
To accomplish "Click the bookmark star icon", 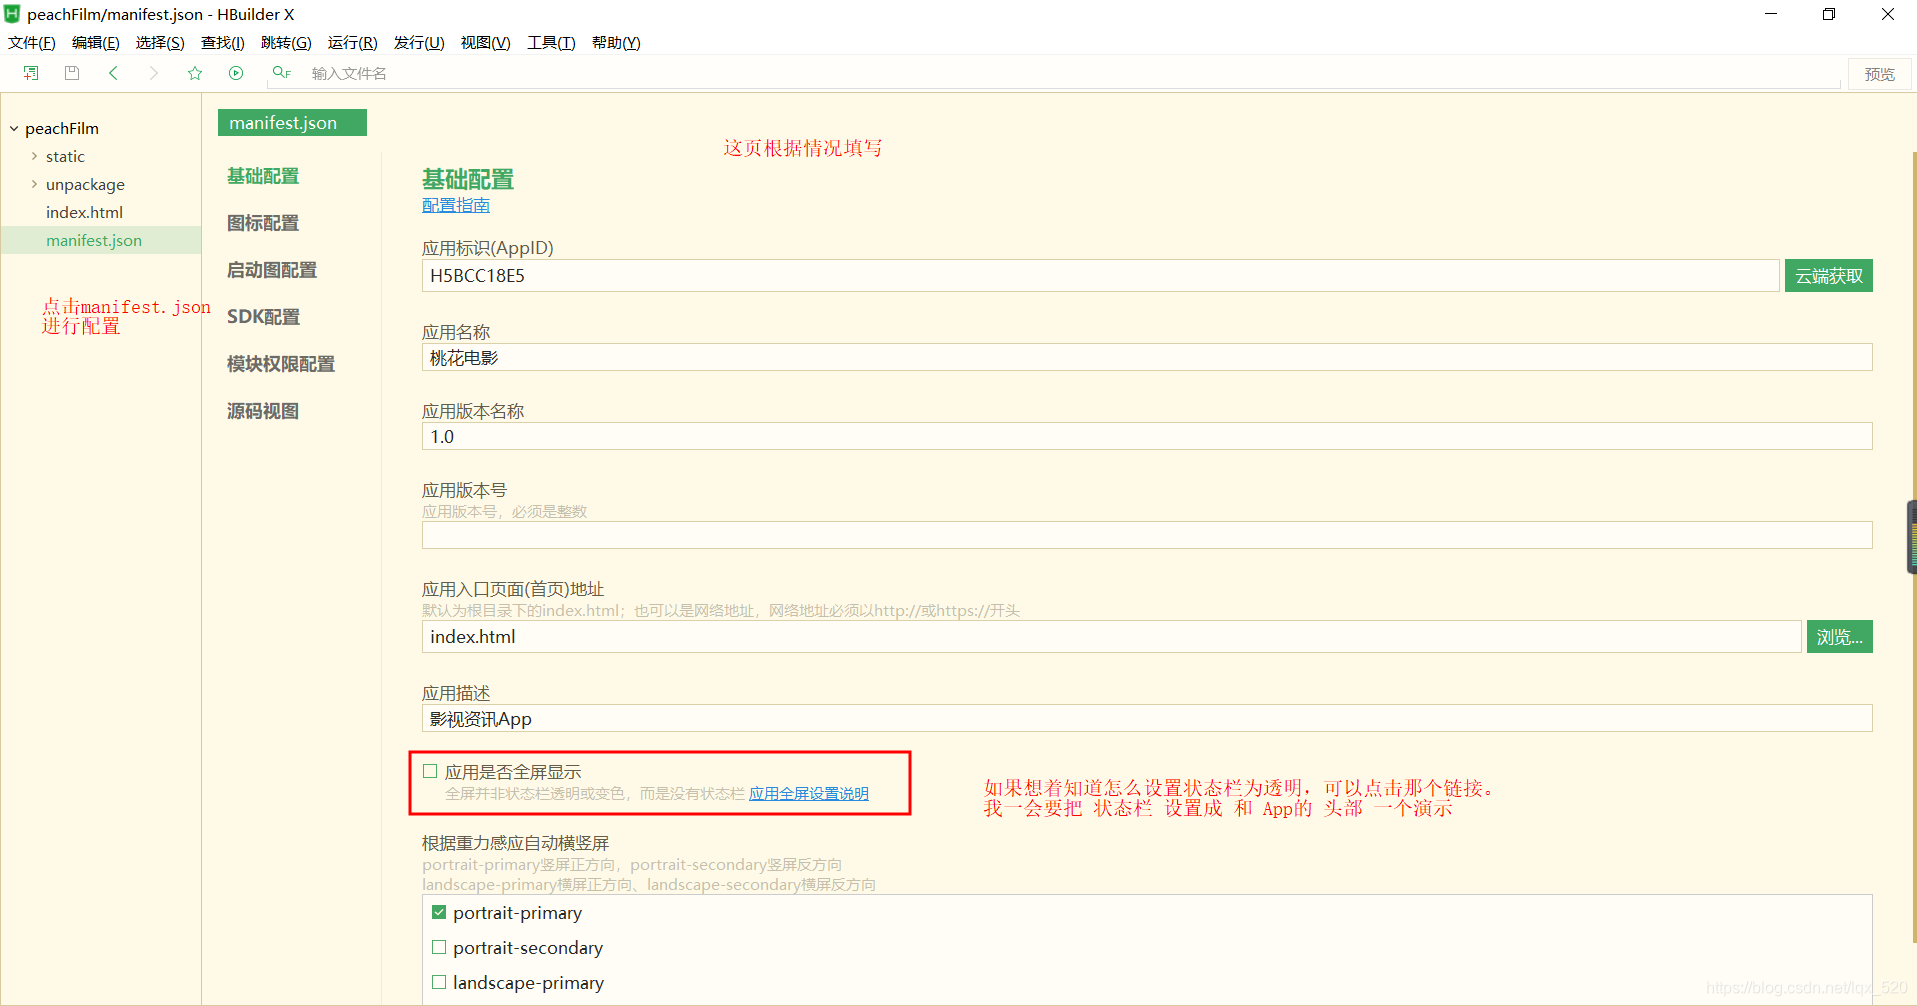I will pyautogui.click(x=195, y=73).
